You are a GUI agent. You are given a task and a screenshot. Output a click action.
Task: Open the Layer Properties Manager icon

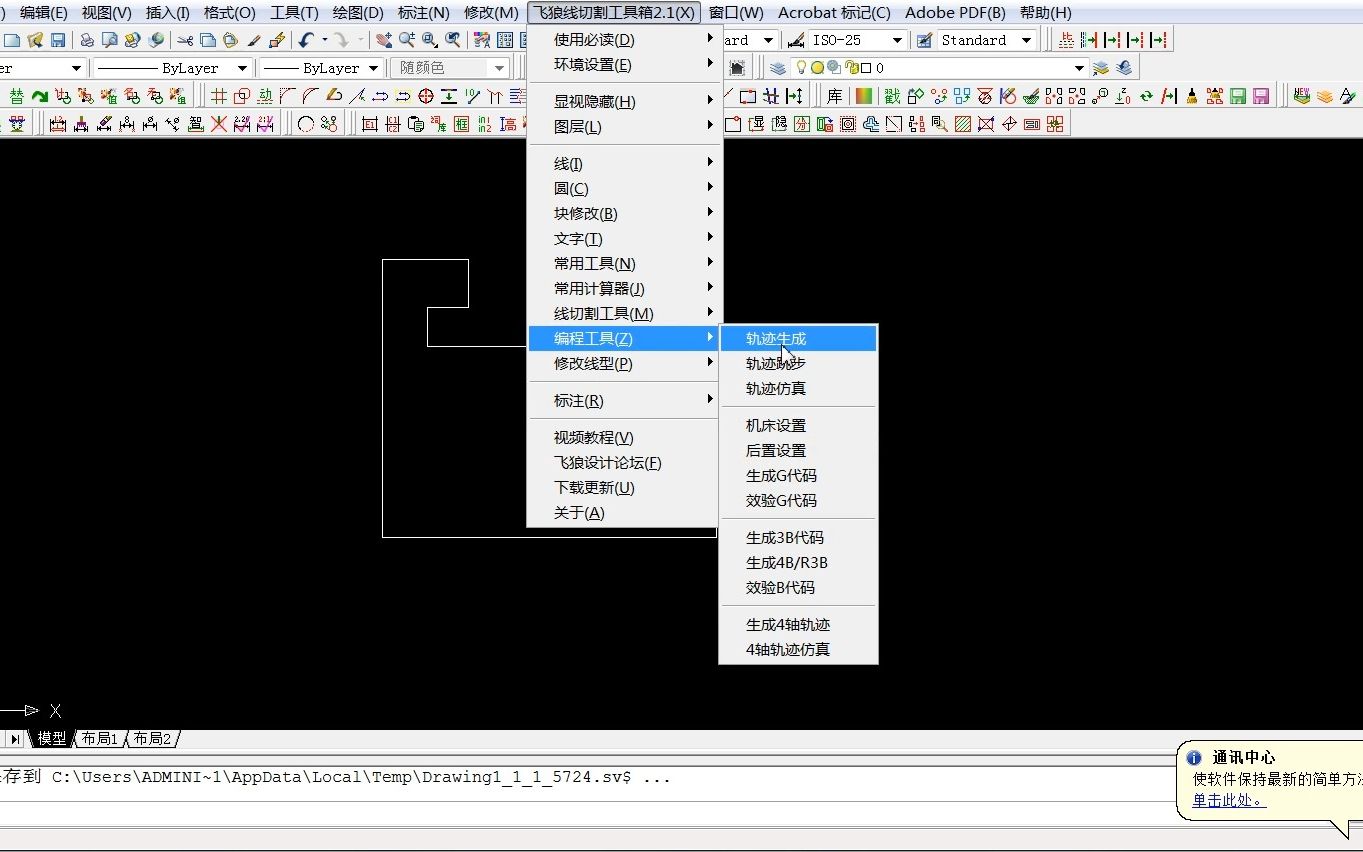[777, 67]
